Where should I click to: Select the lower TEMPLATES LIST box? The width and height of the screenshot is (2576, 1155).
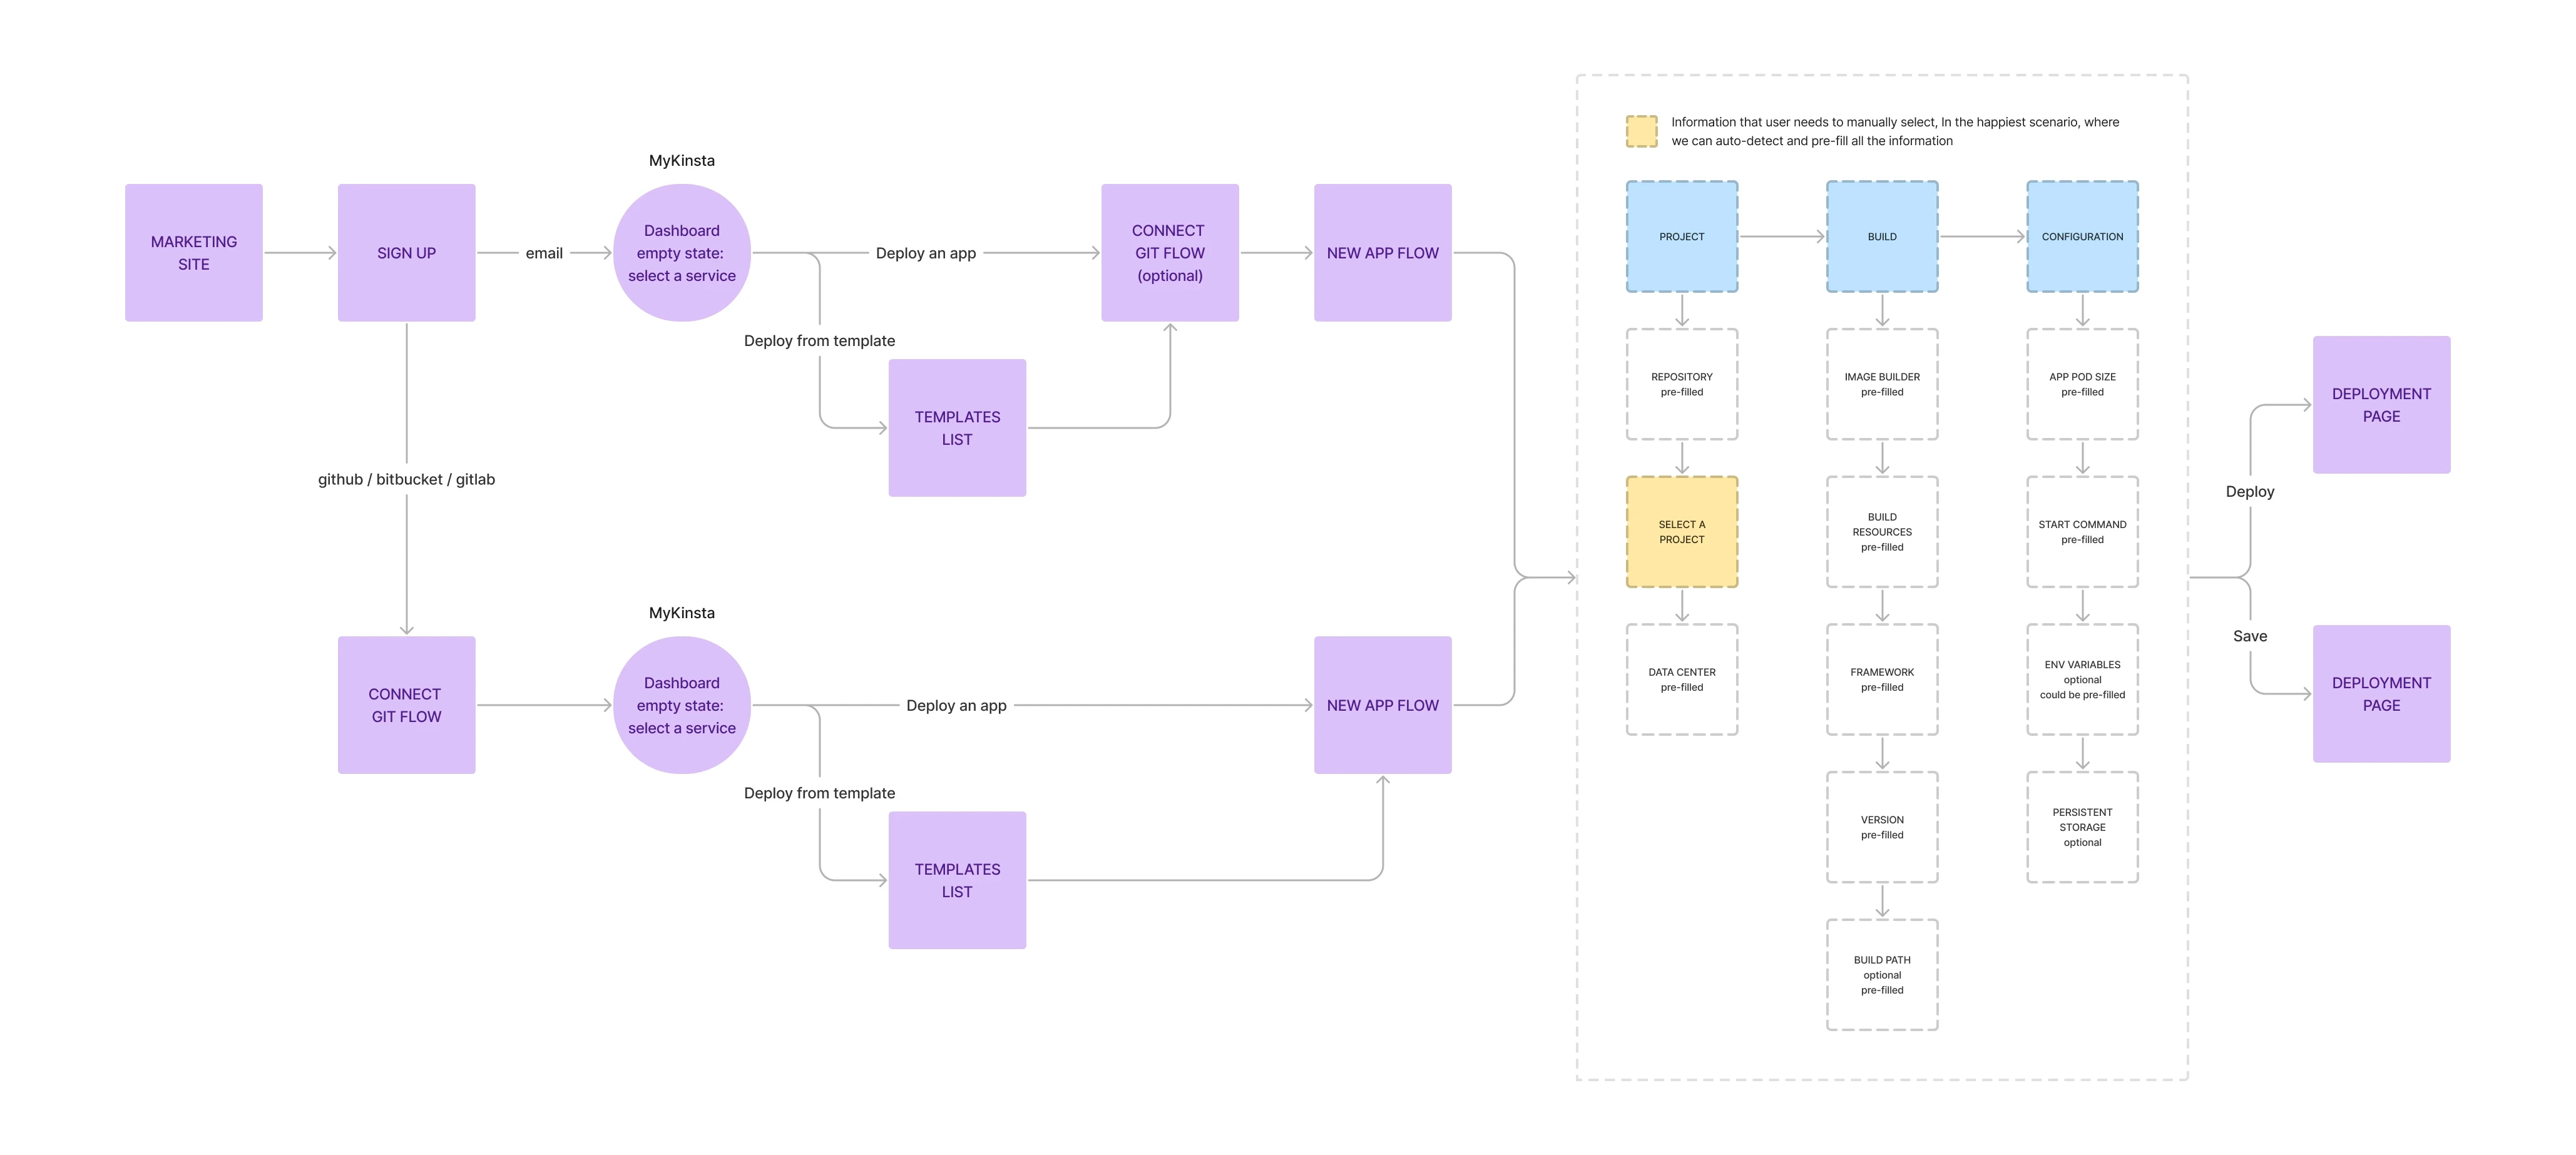957,880
